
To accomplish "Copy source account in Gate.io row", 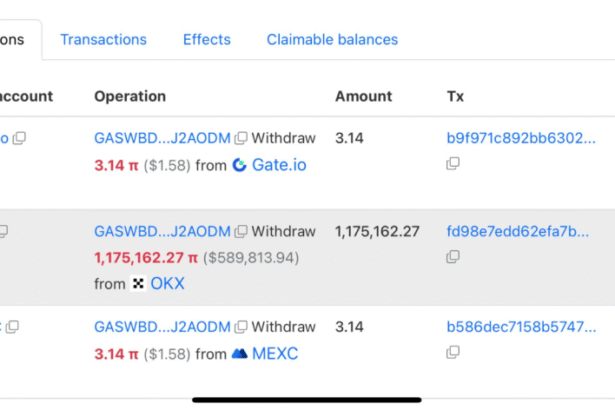I will [19, 138].
